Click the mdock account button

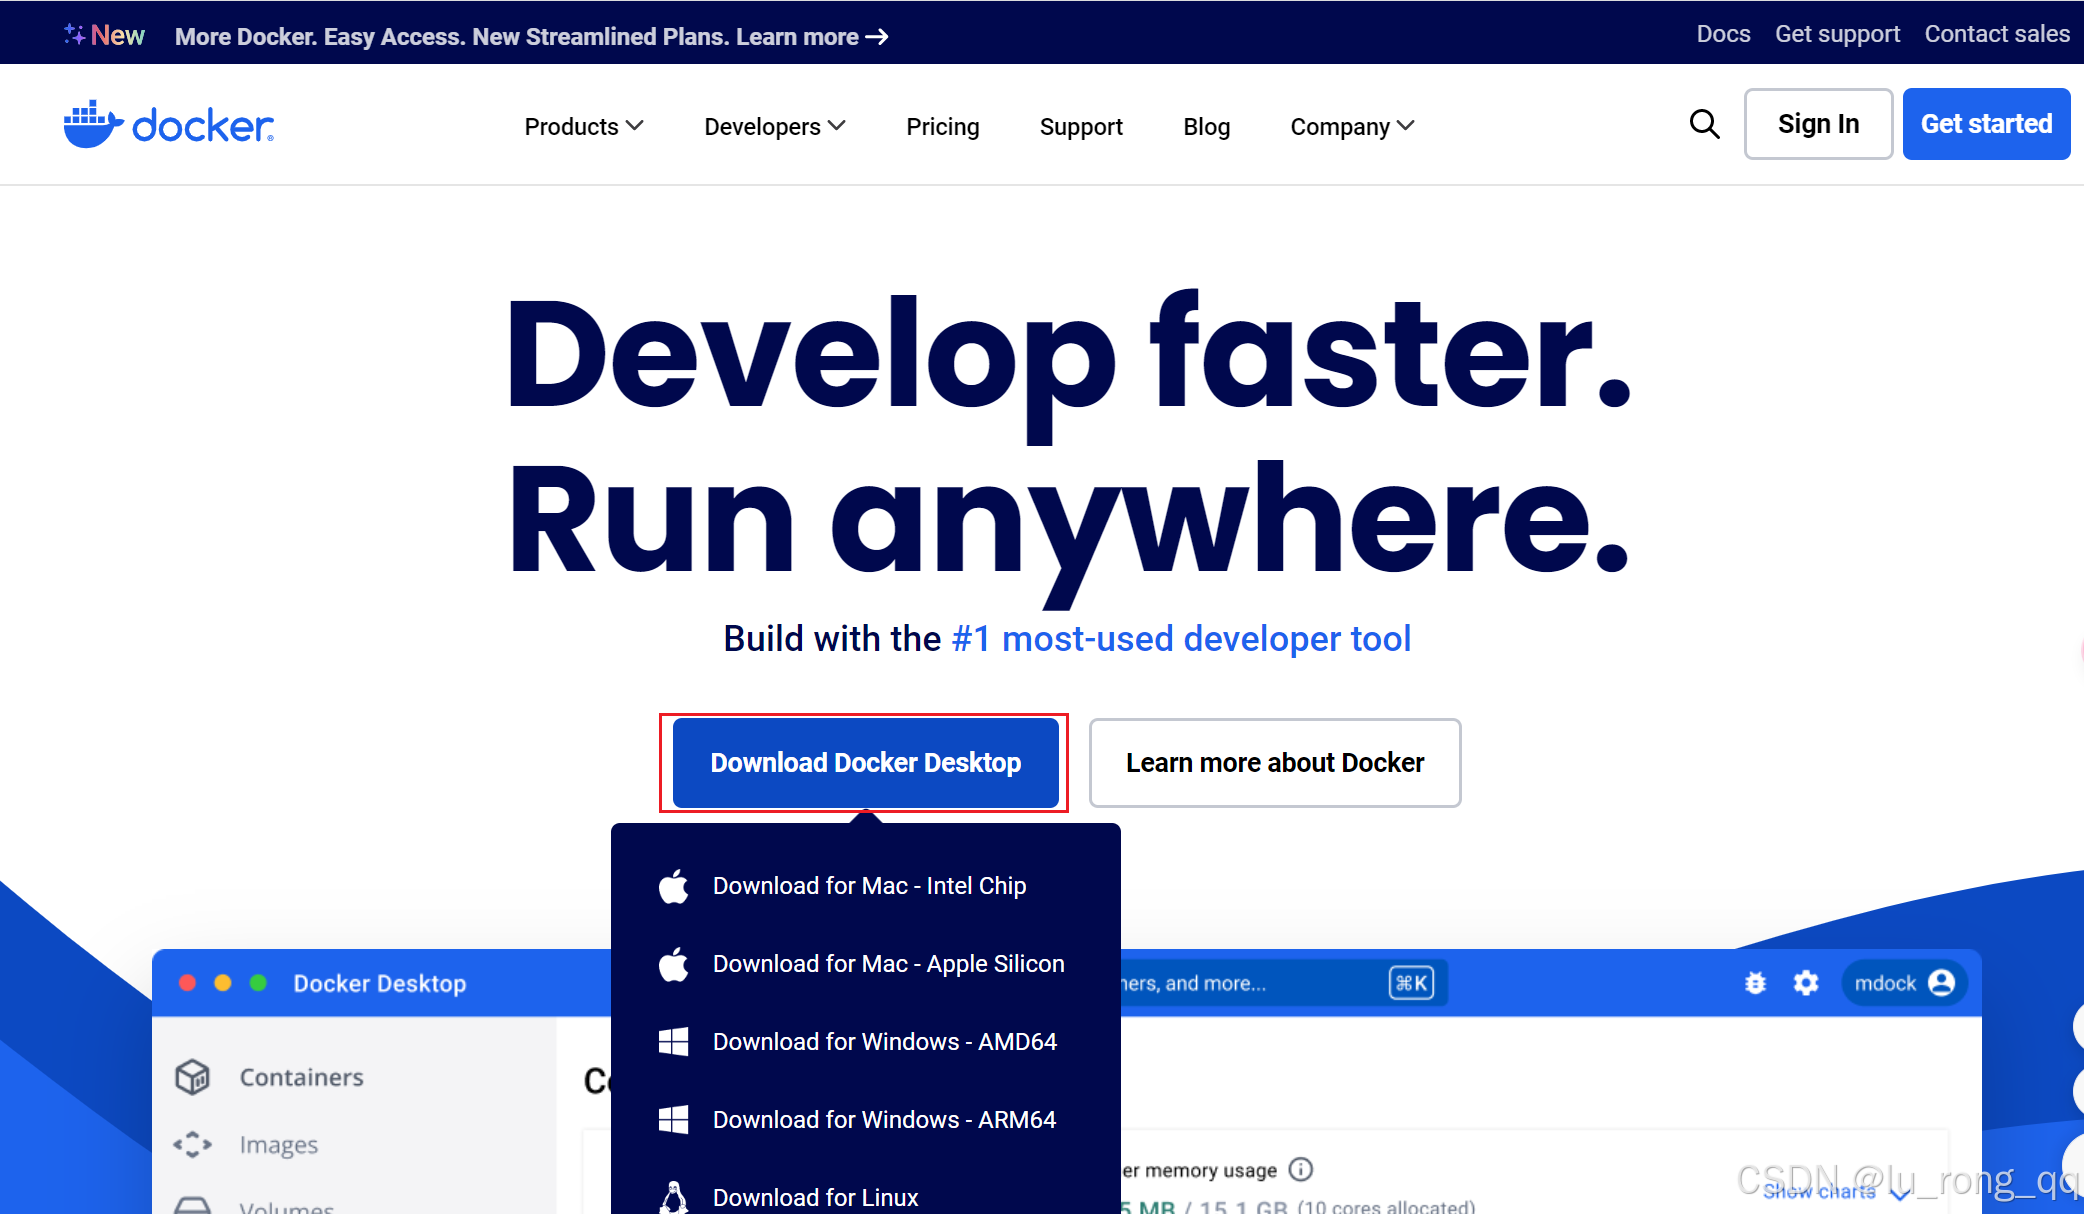1903,983
